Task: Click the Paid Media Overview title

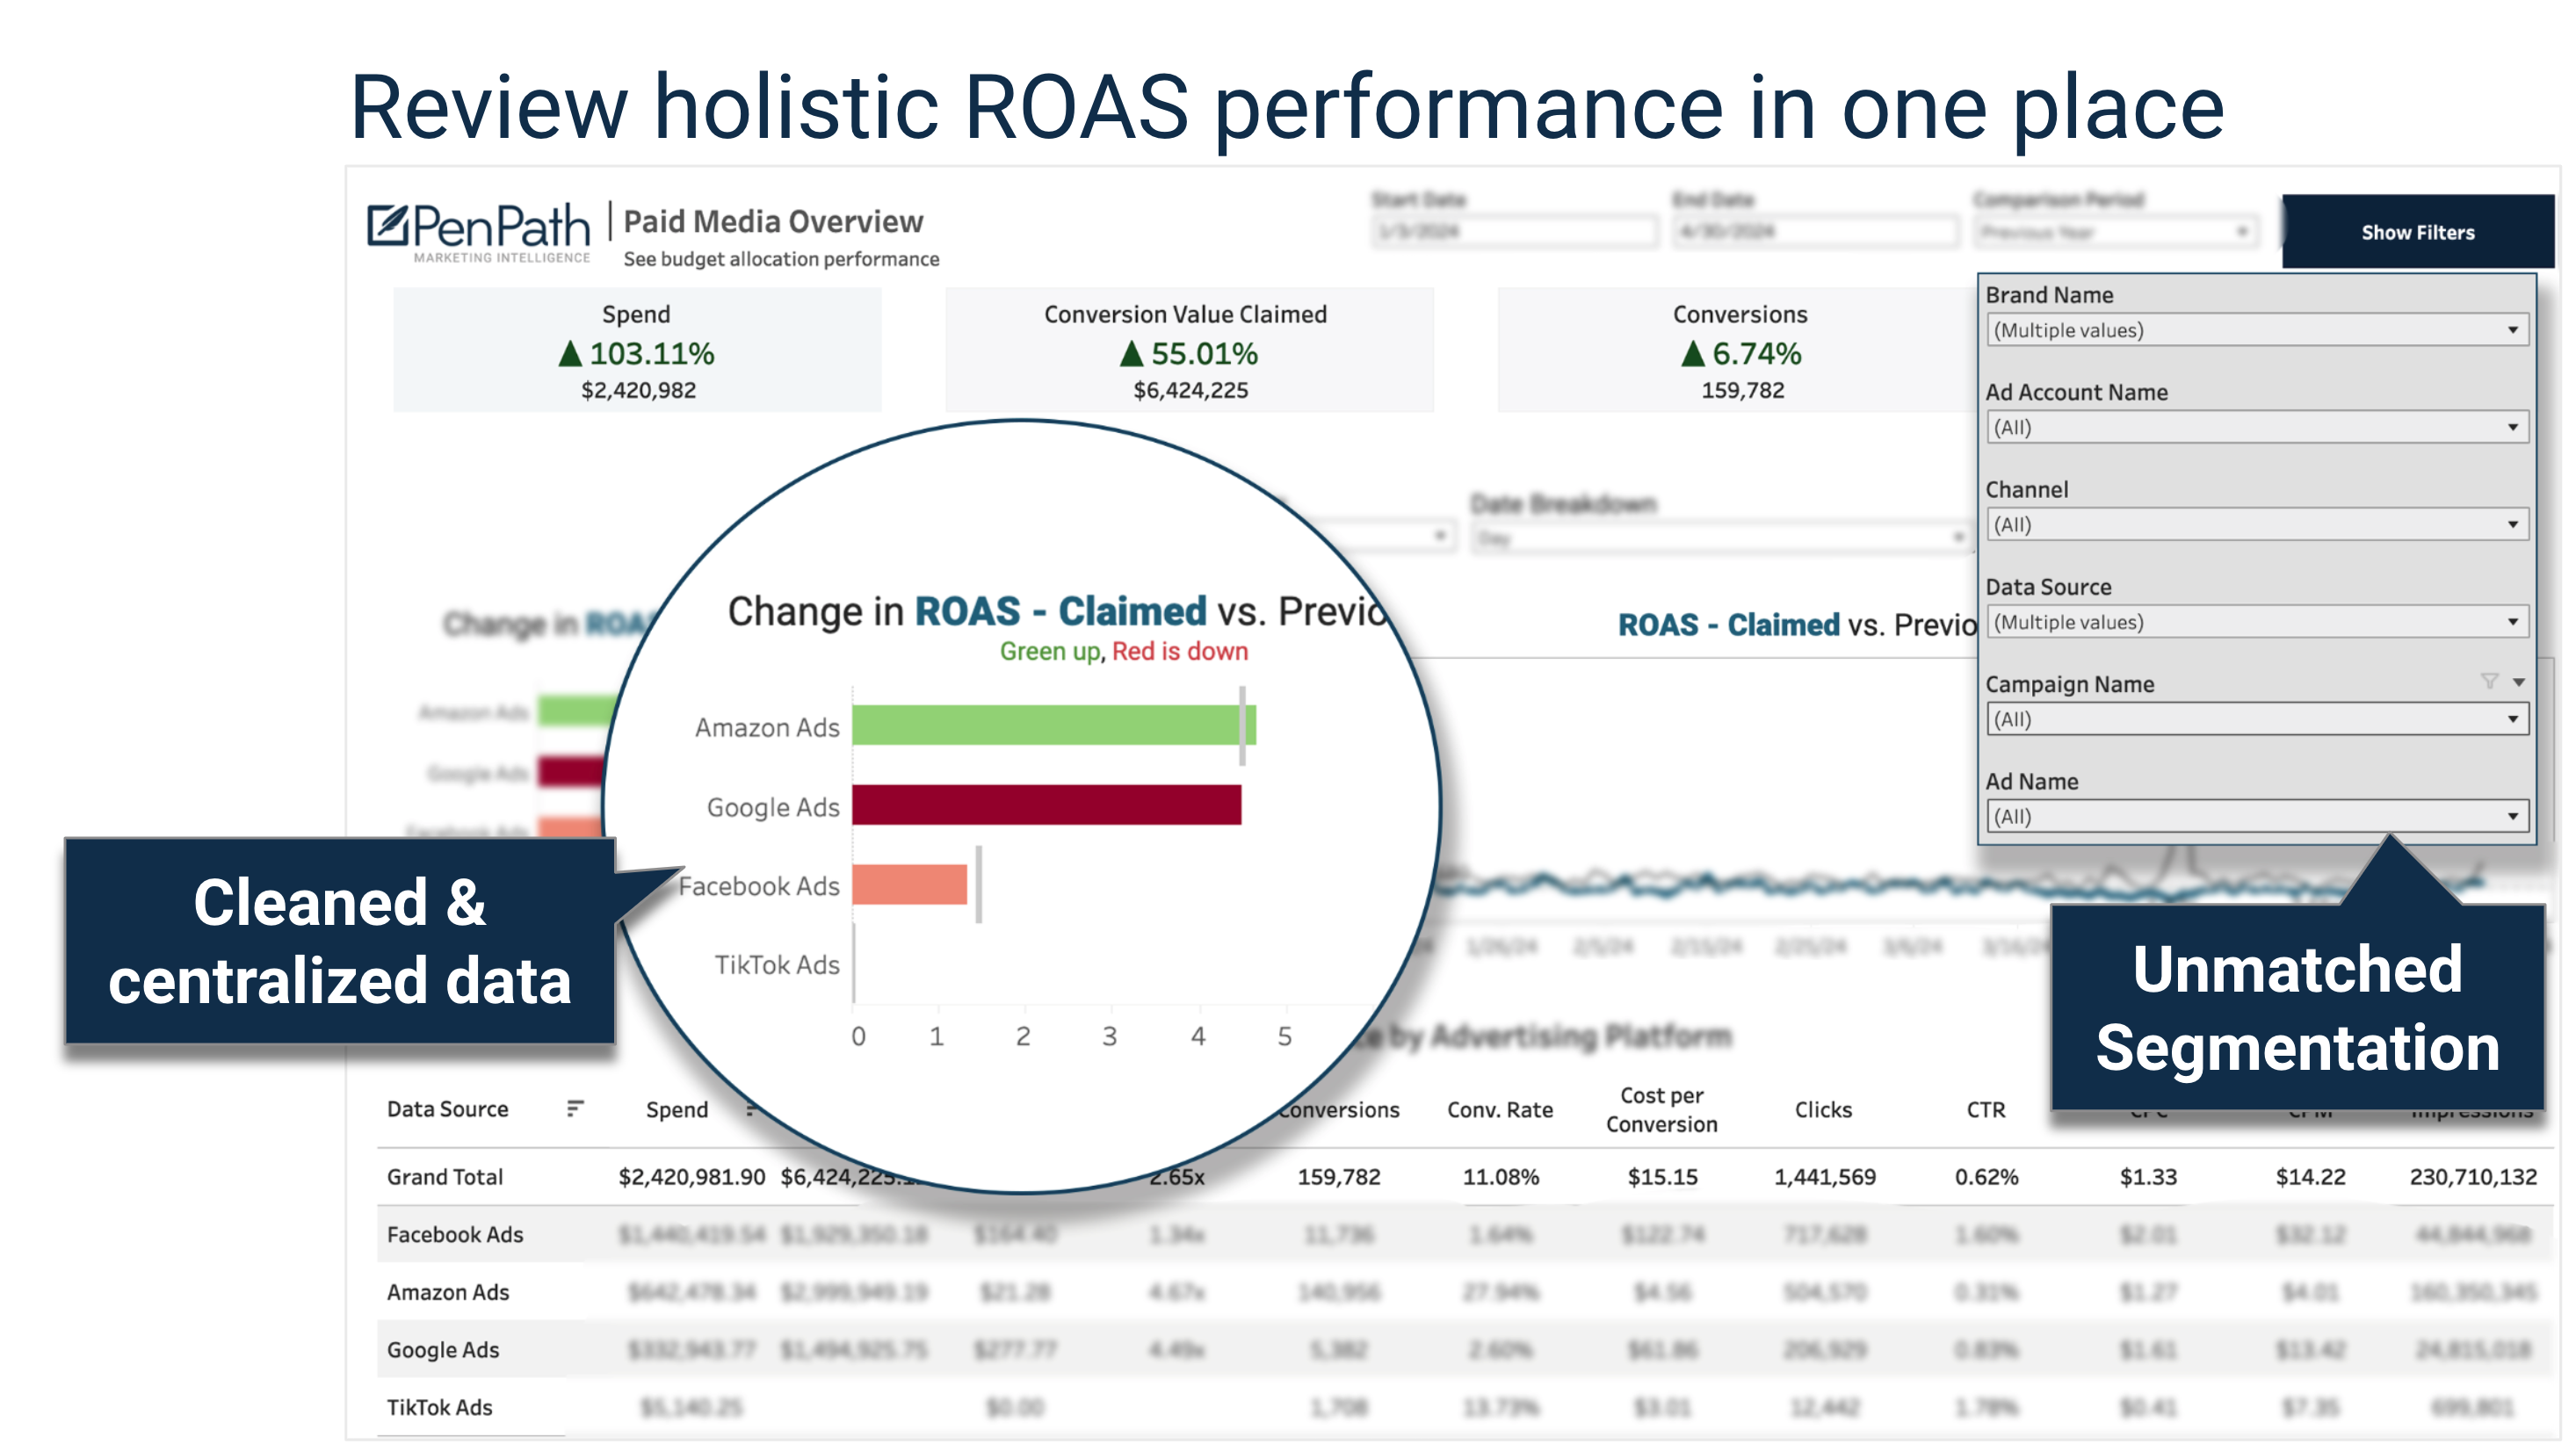Action: (773, 221)
